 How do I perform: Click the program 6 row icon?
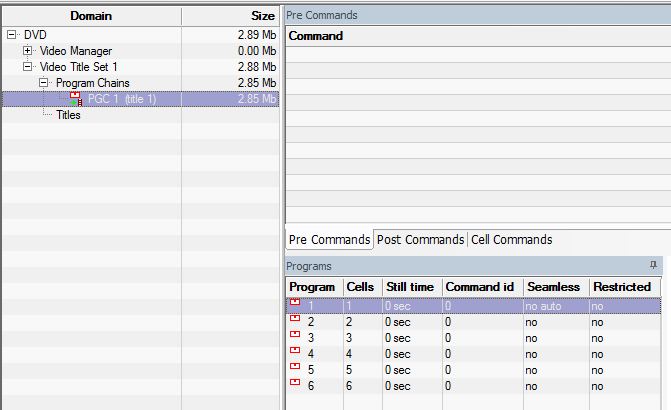coord(295,382)
